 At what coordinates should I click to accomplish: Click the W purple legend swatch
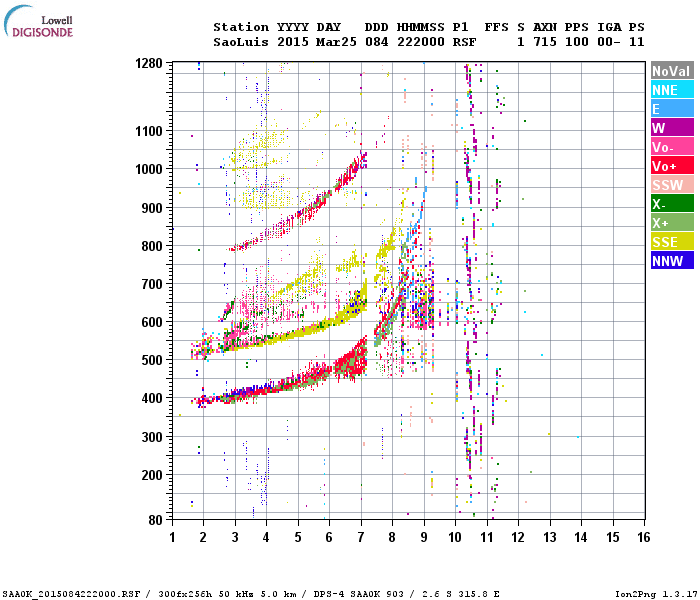pyautogui.click(x=672, y=128)
